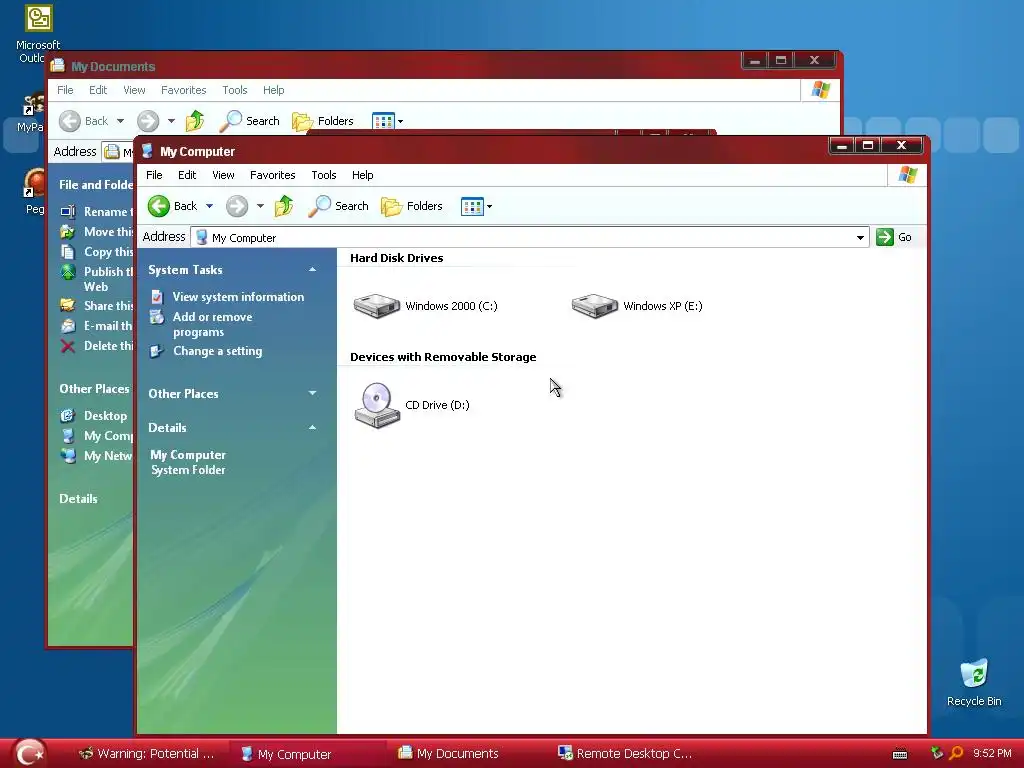Open the Favorites menu in My Computer
Viewport: 1024px width, 768px height.
[x=272, y=175]
